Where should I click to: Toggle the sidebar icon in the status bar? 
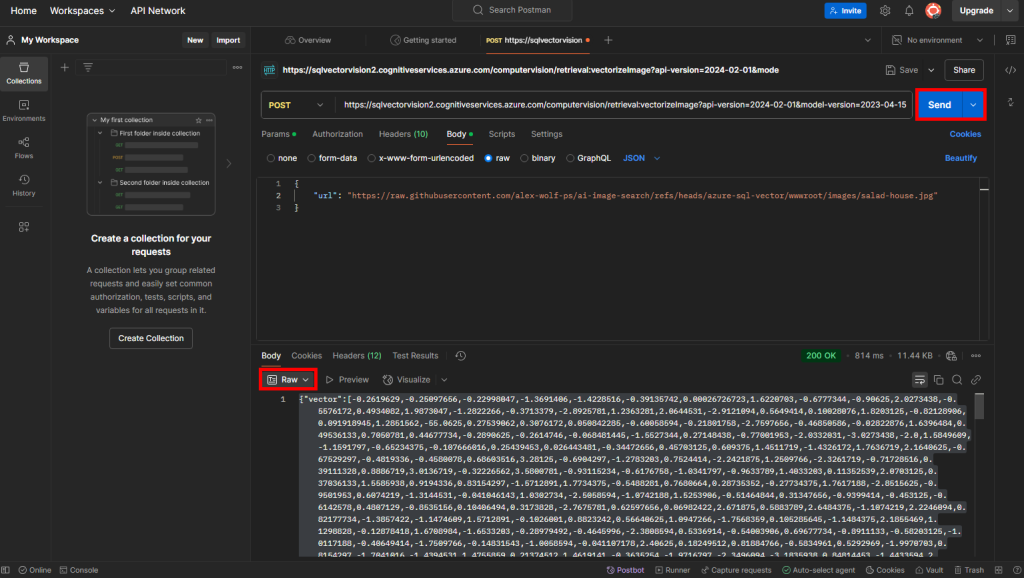coord(6,570)
